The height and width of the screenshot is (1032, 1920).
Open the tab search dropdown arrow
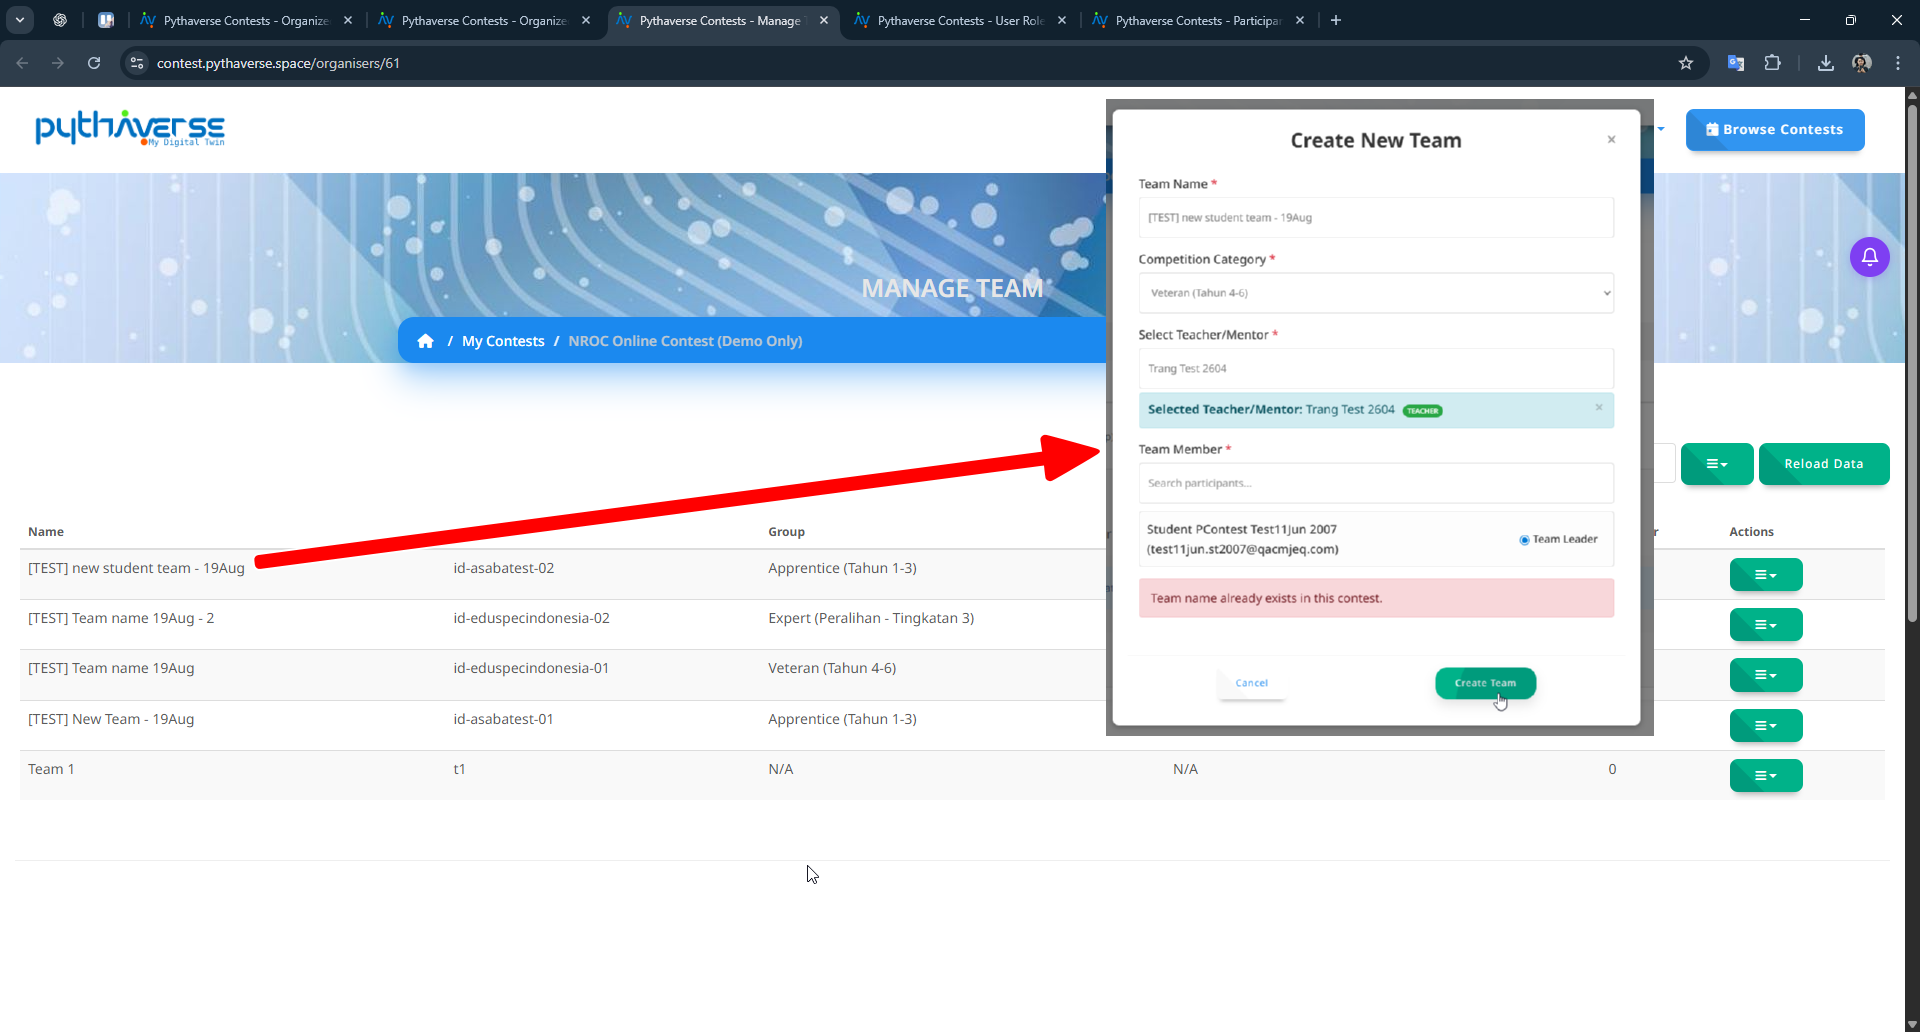click(x=20, y=20)
